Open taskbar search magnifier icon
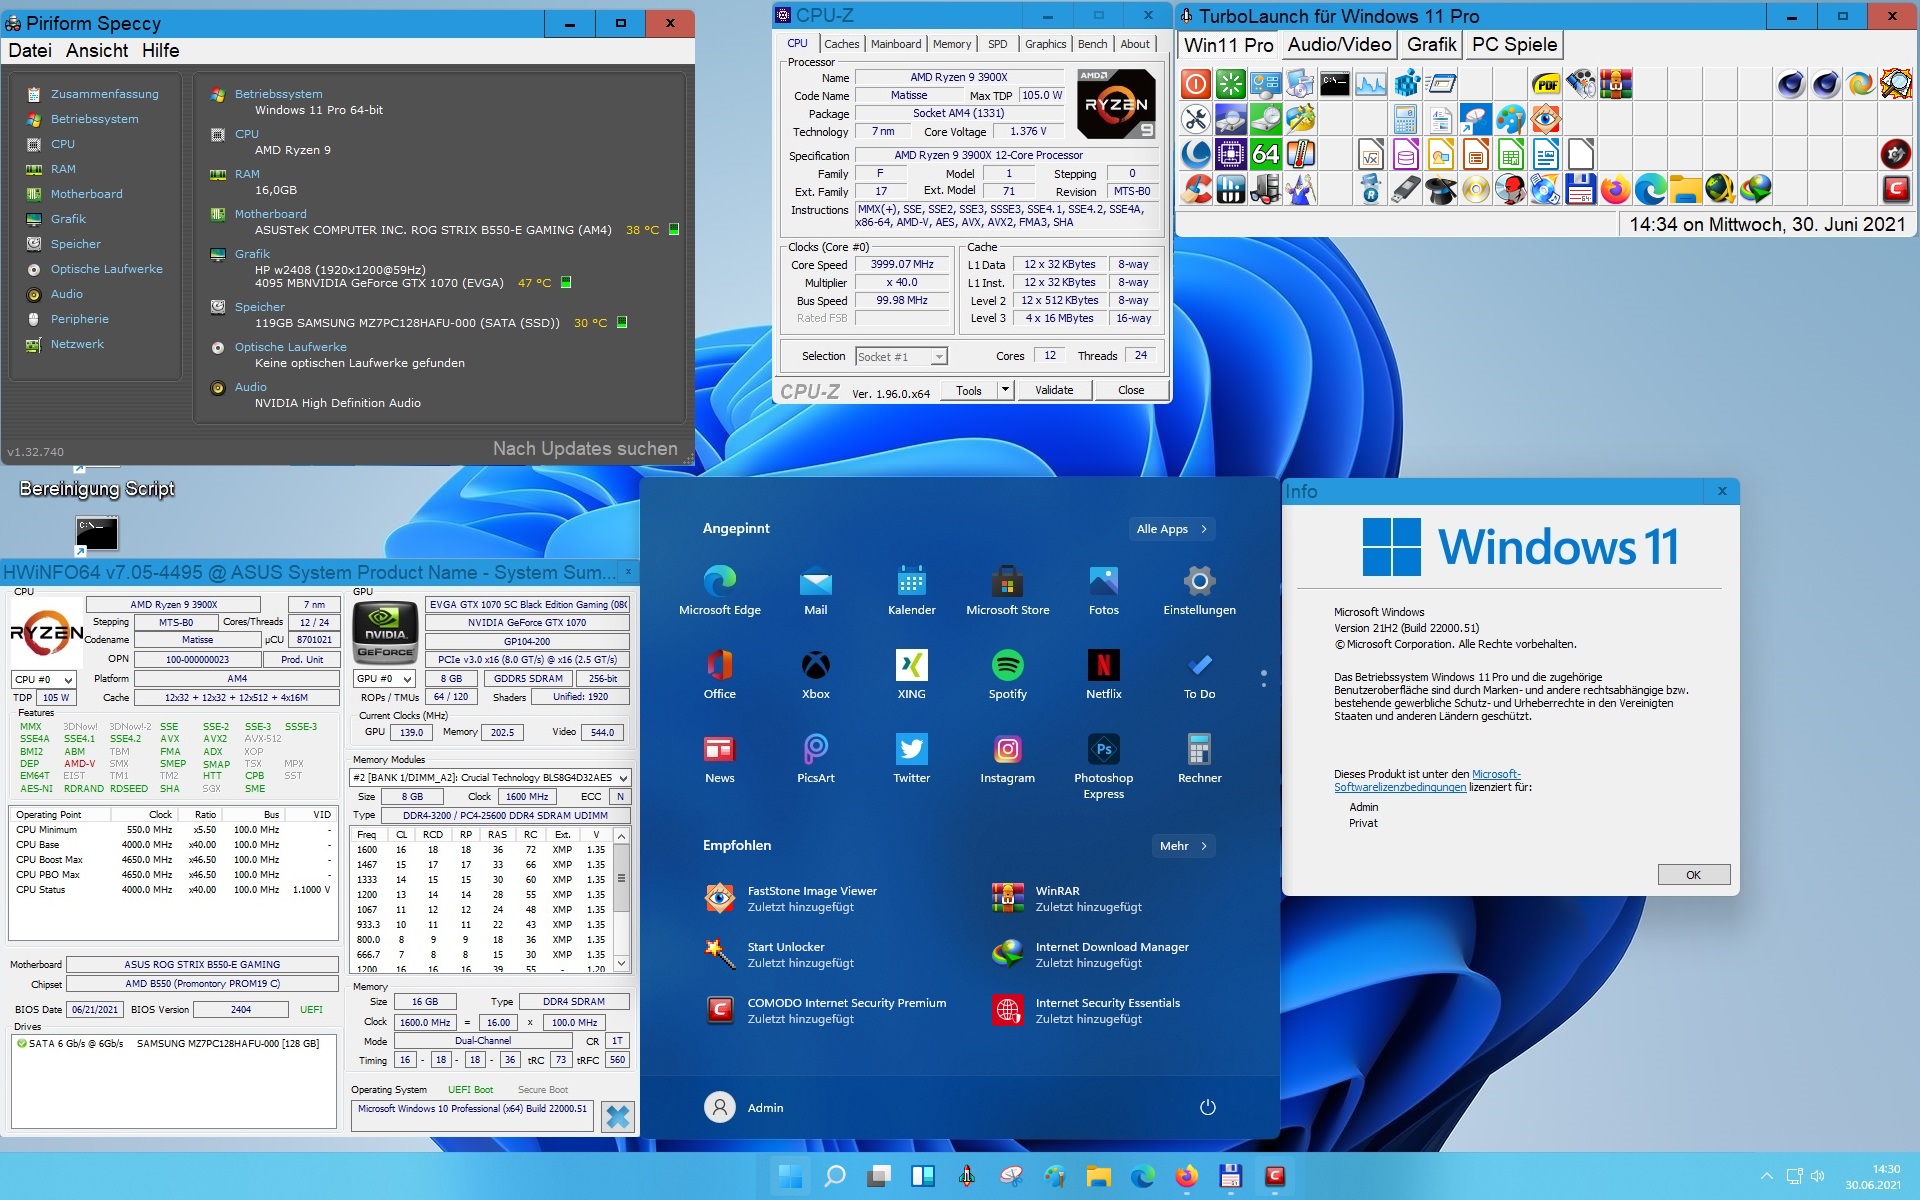 834,1176
